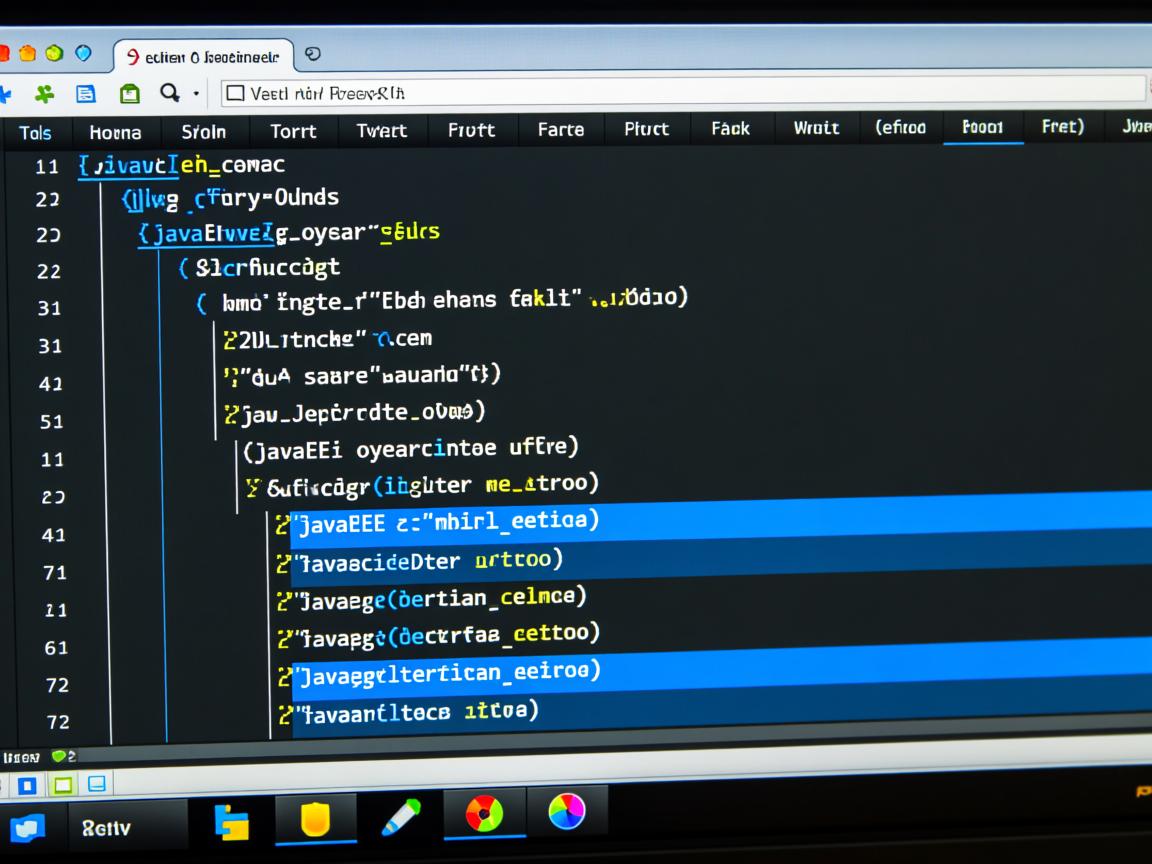Image resolution: width=1152 pixels, height=864 pixels.
Task: Open the yellow shield app in taskbar
Action: (315, 820)
